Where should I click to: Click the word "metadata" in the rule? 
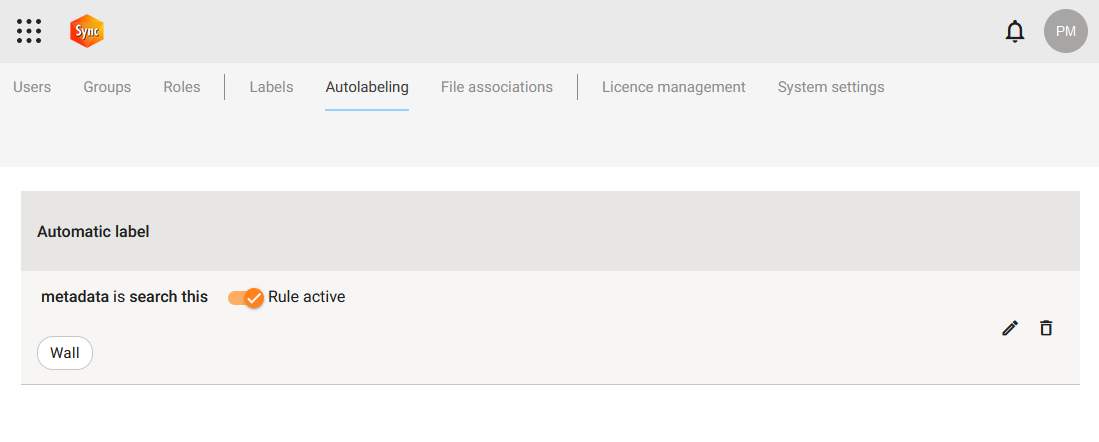(75, 297)
